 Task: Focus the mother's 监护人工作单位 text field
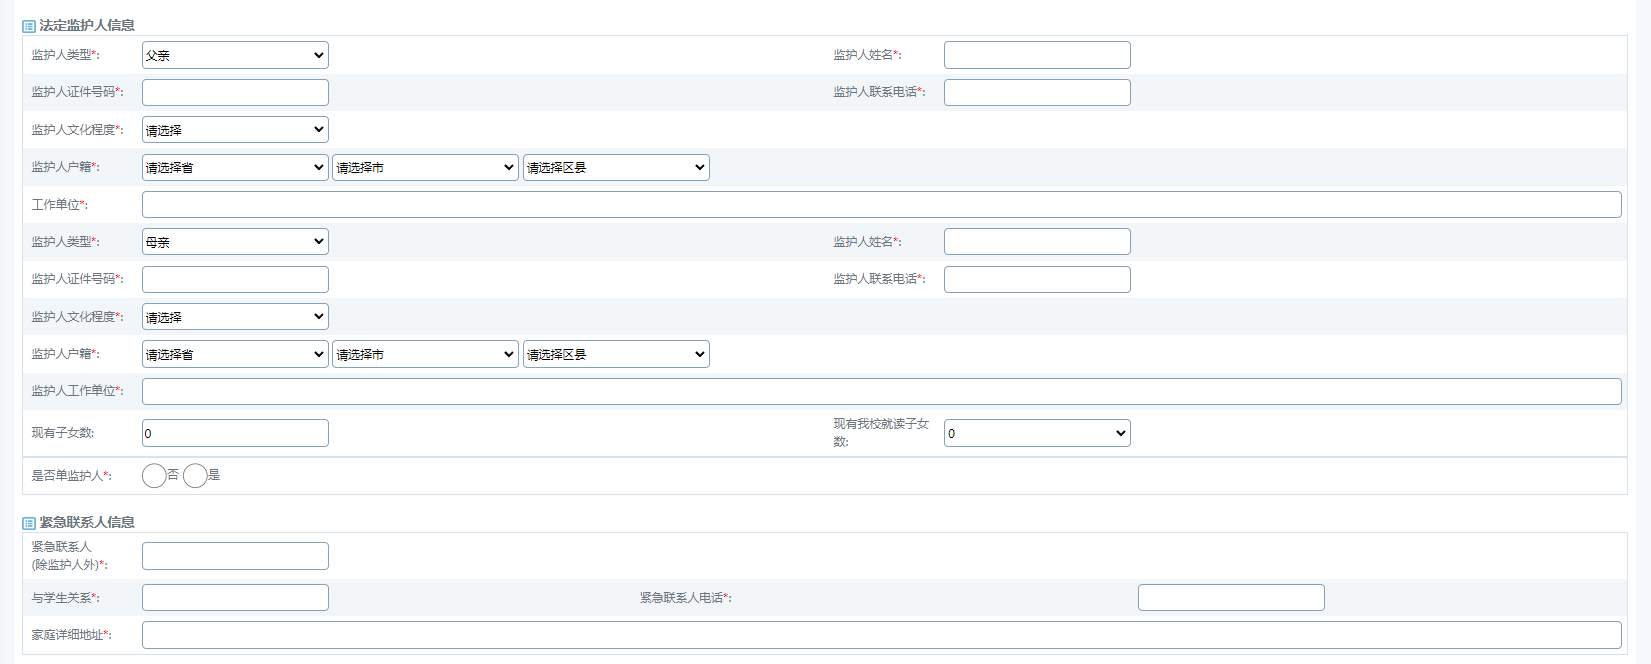(x=881, y=392)
